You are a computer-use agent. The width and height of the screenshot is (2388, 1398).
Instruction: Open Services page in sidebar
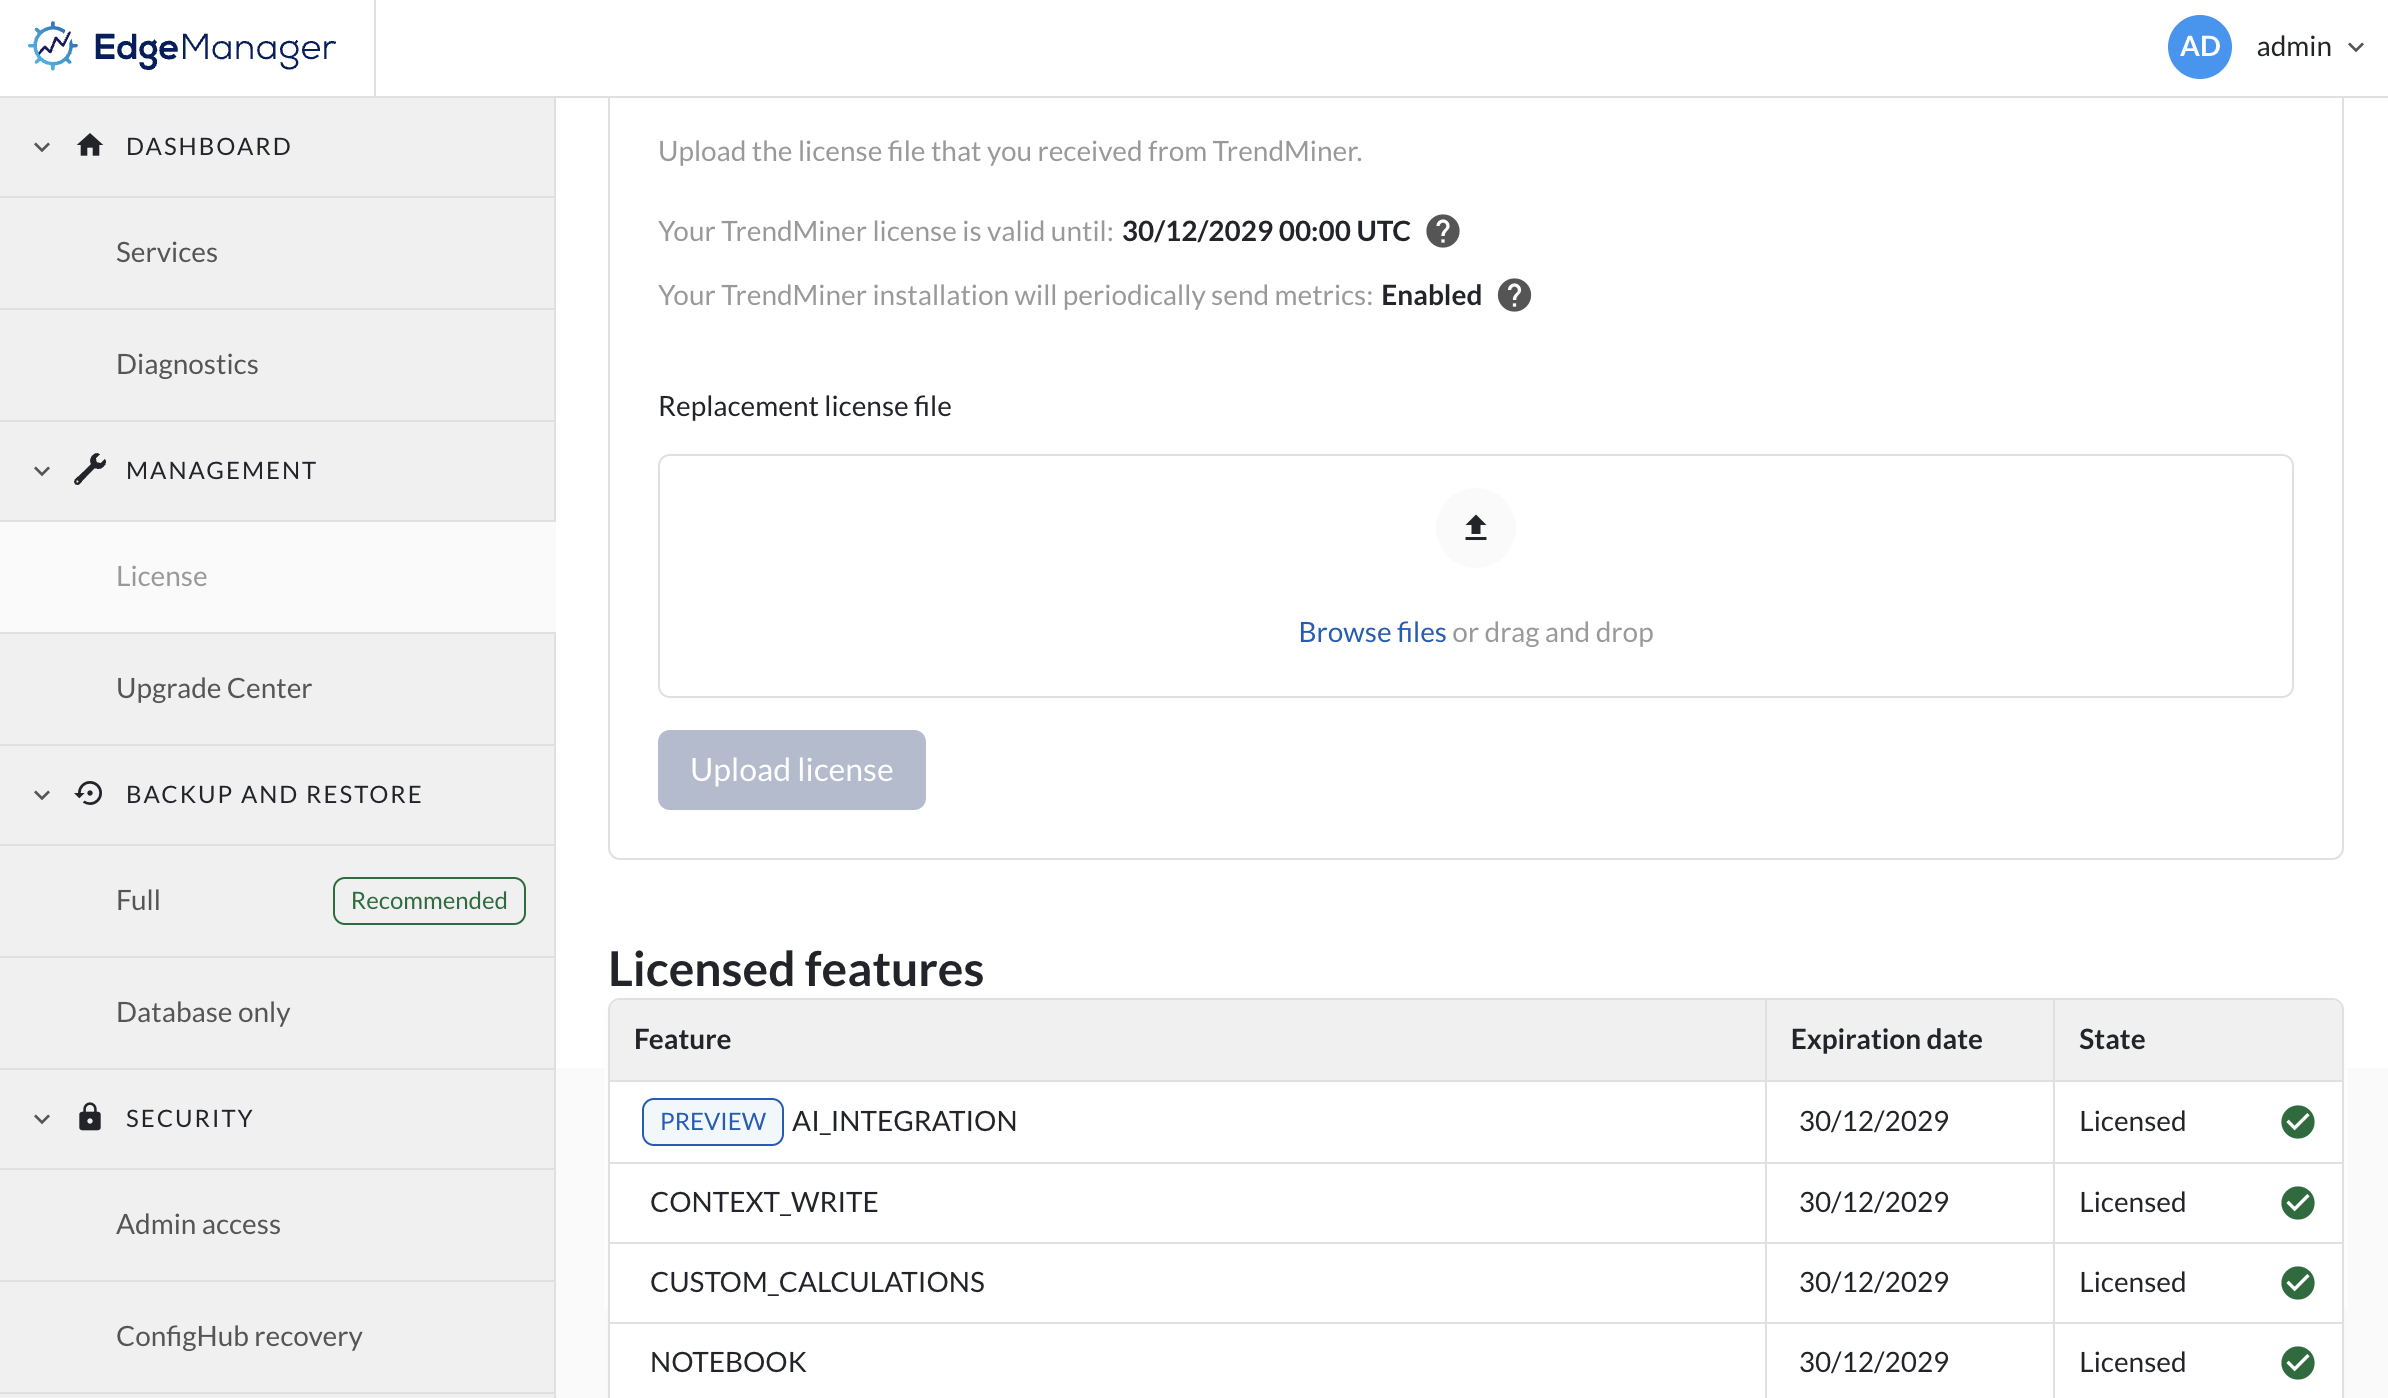[x=278, y=253]
